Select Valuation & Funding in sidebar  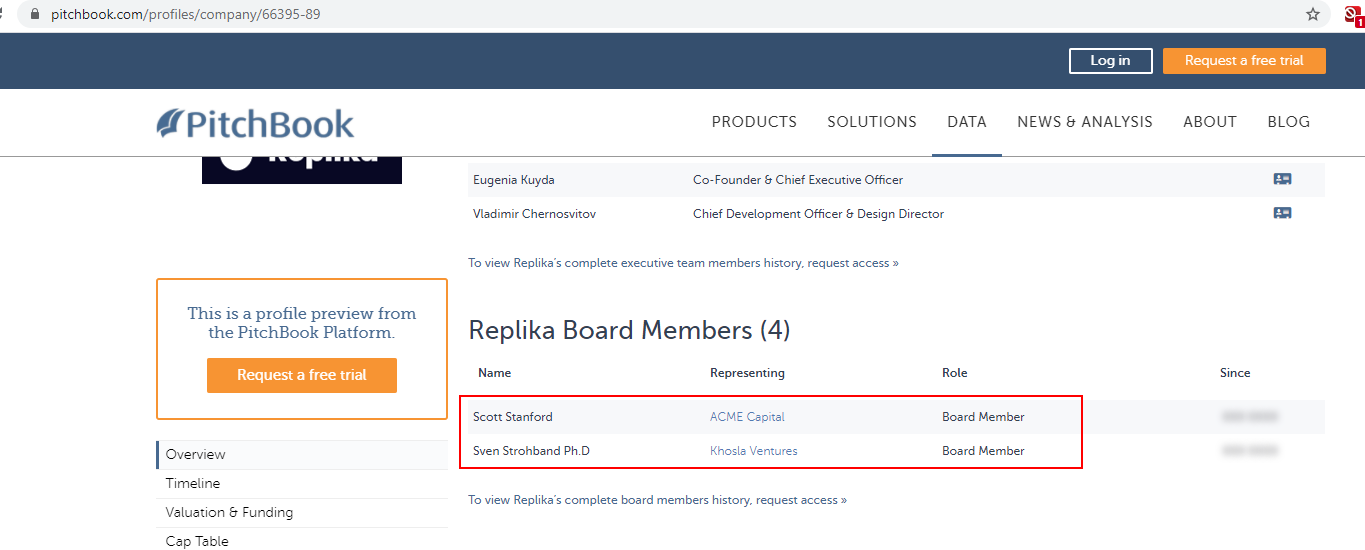pos(302,512)
